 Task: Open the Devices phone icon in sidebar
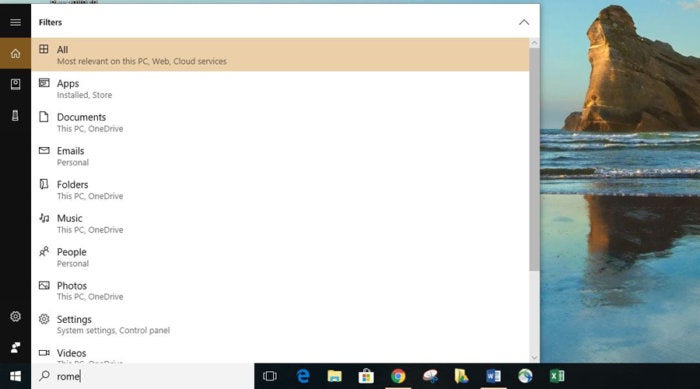15,116
